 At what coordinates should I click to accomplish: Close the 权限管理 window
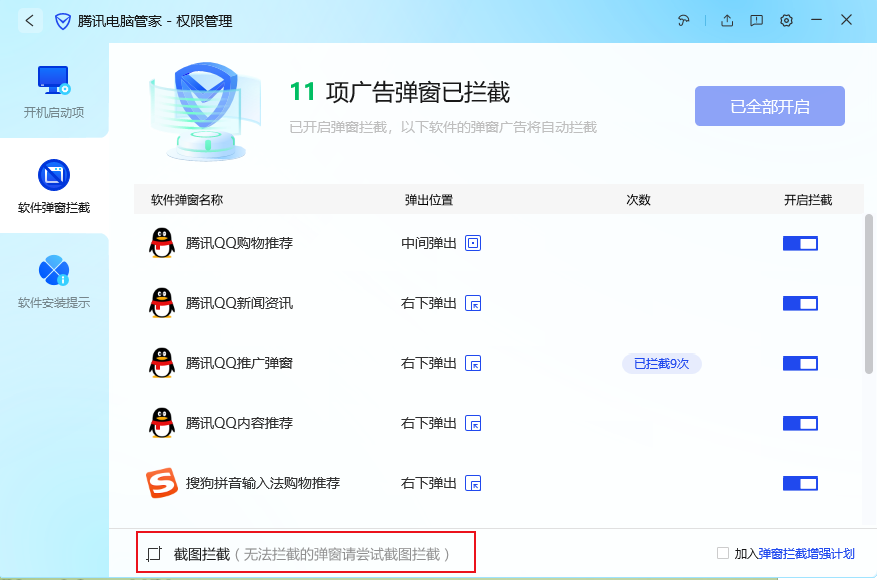coord(846,20)
